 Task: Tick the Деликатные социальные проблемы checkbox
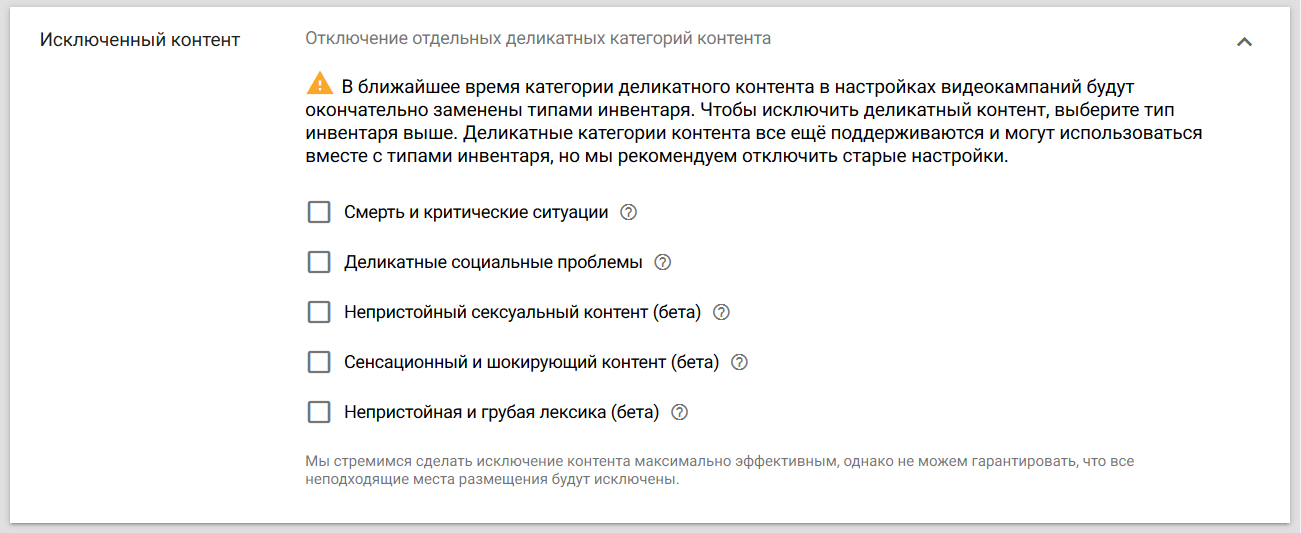[319, 262]
